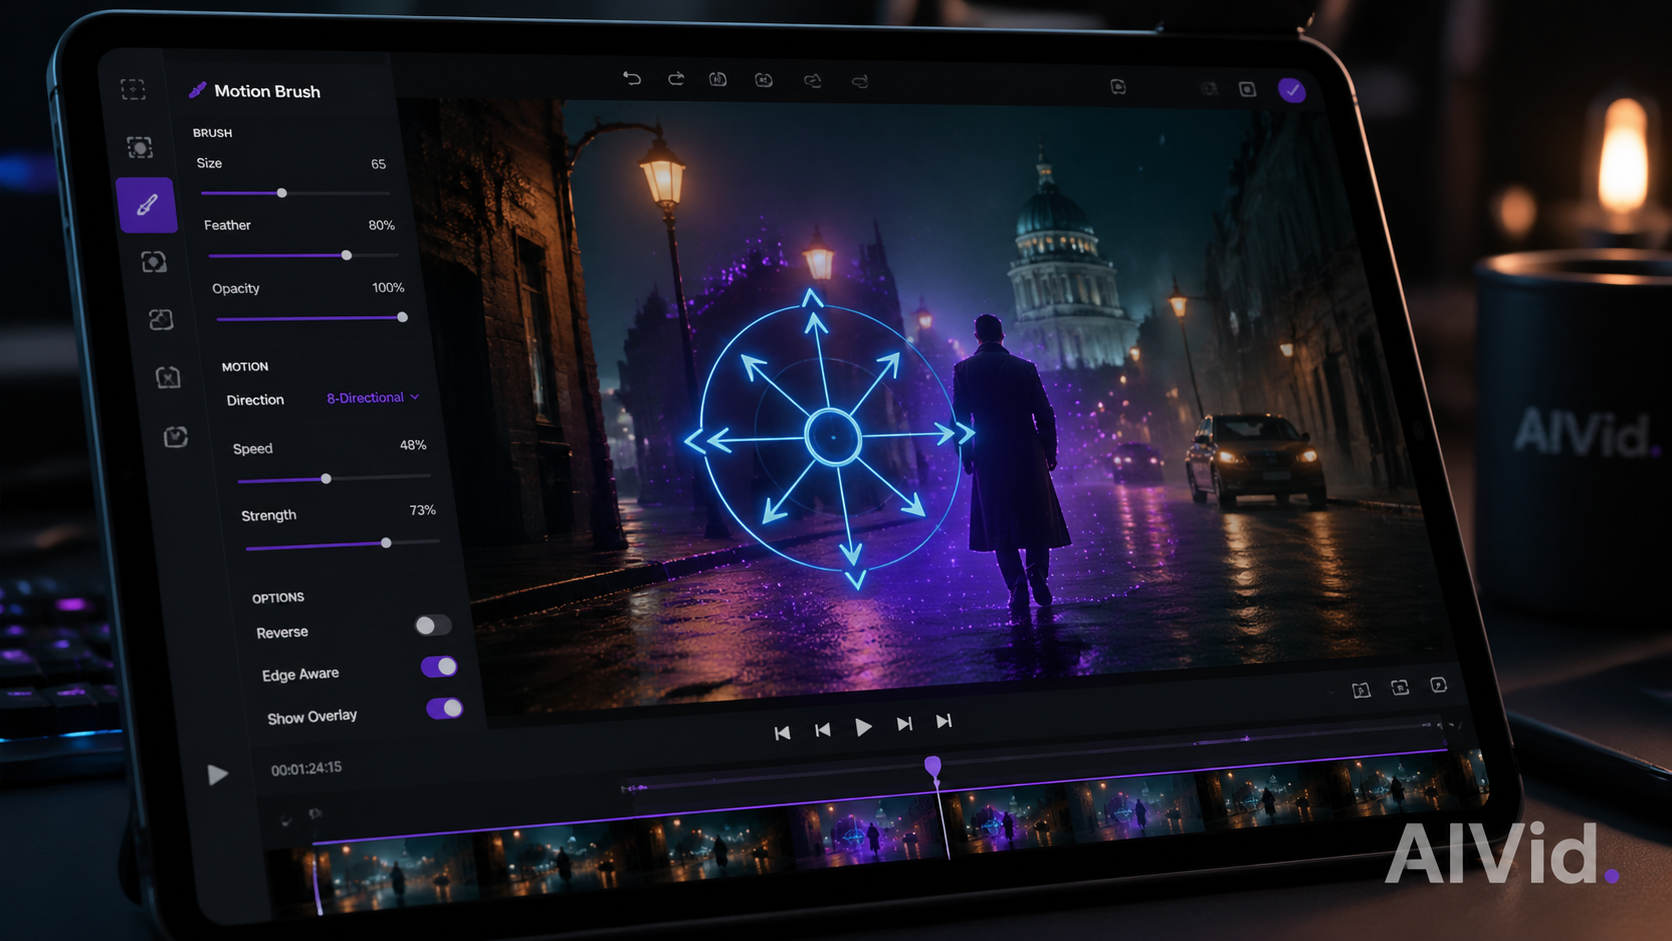This screenshot has height=941, width=1672.
Task: Redo the action in the top toolbar
Action: pyautogui.click(x=676, y=79)
